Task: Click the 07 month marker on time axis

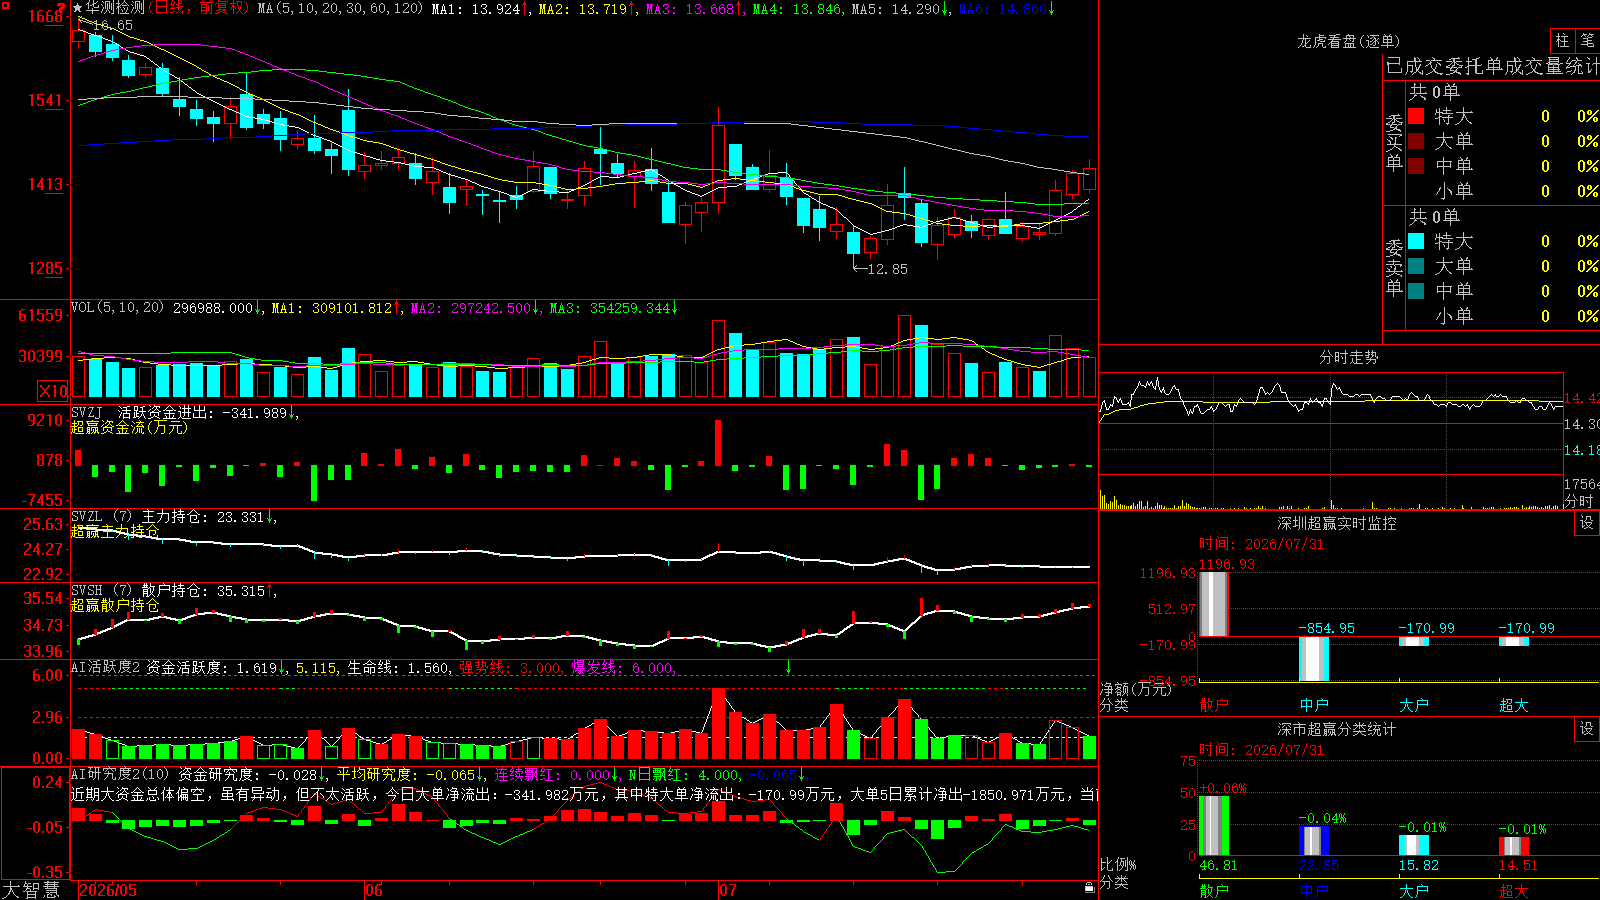Action: coord(728,890)
